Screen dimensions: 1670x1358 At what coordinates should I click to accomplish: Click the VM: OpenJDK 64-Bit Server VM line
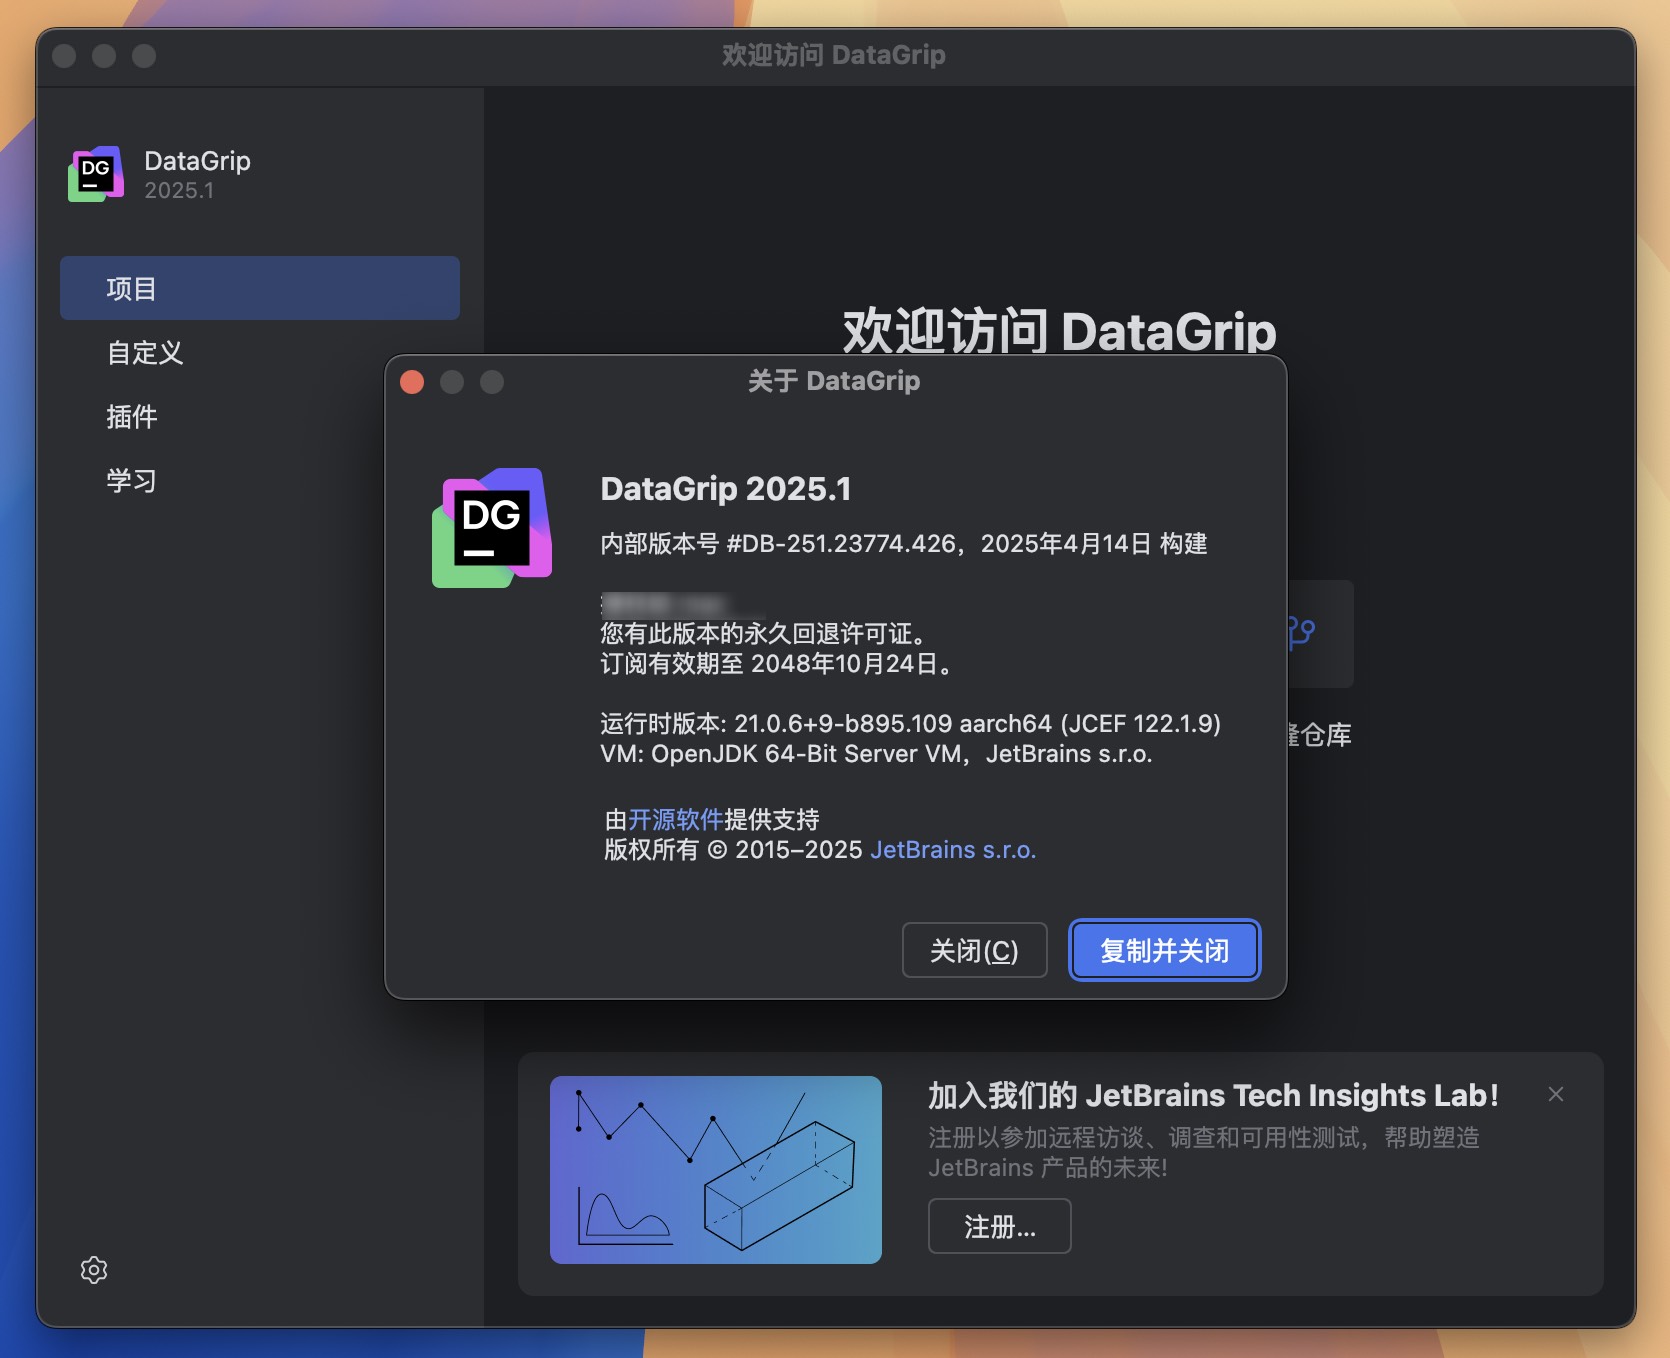(x=877, y=754)
